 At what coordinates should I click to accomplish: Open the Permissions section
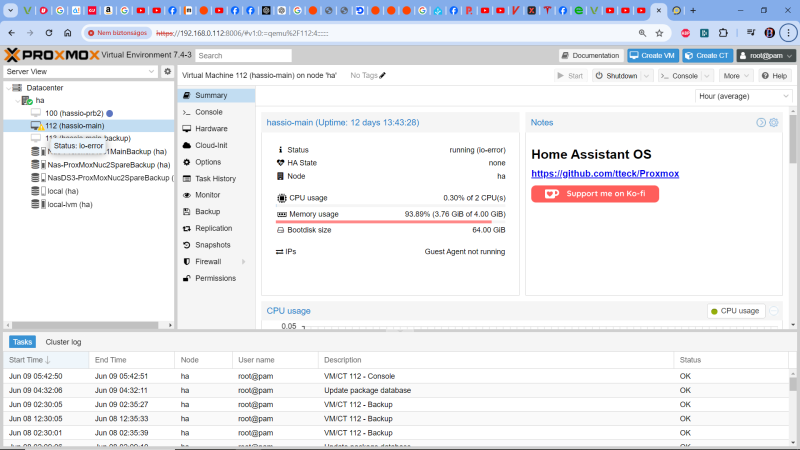216,278
